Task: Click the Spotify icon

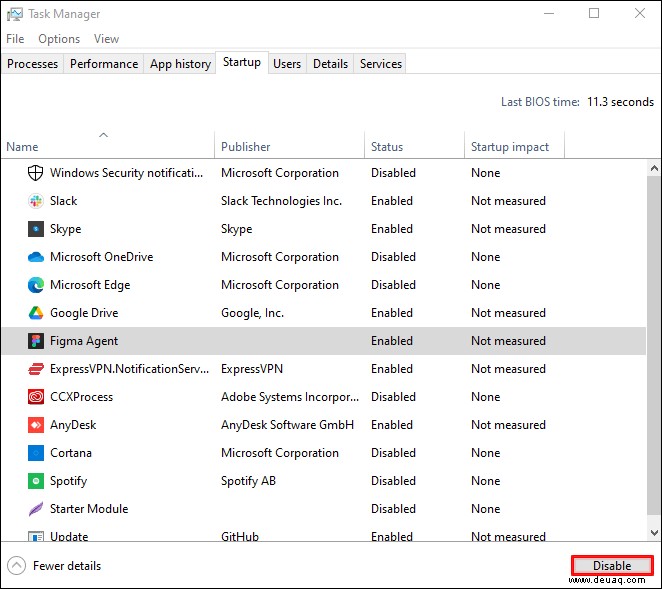Action: (36, 481)
